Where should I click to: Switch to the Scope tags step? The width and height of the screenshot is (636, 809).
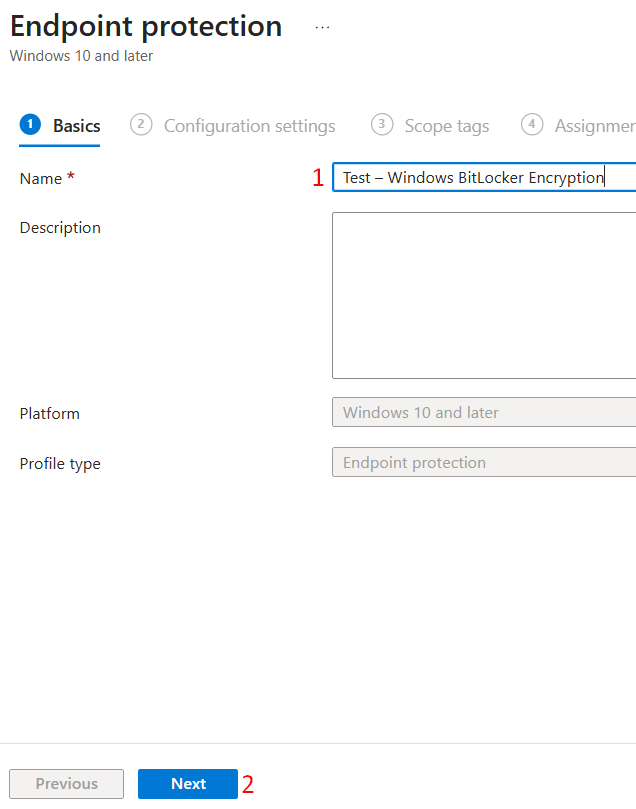click(446, 125)
